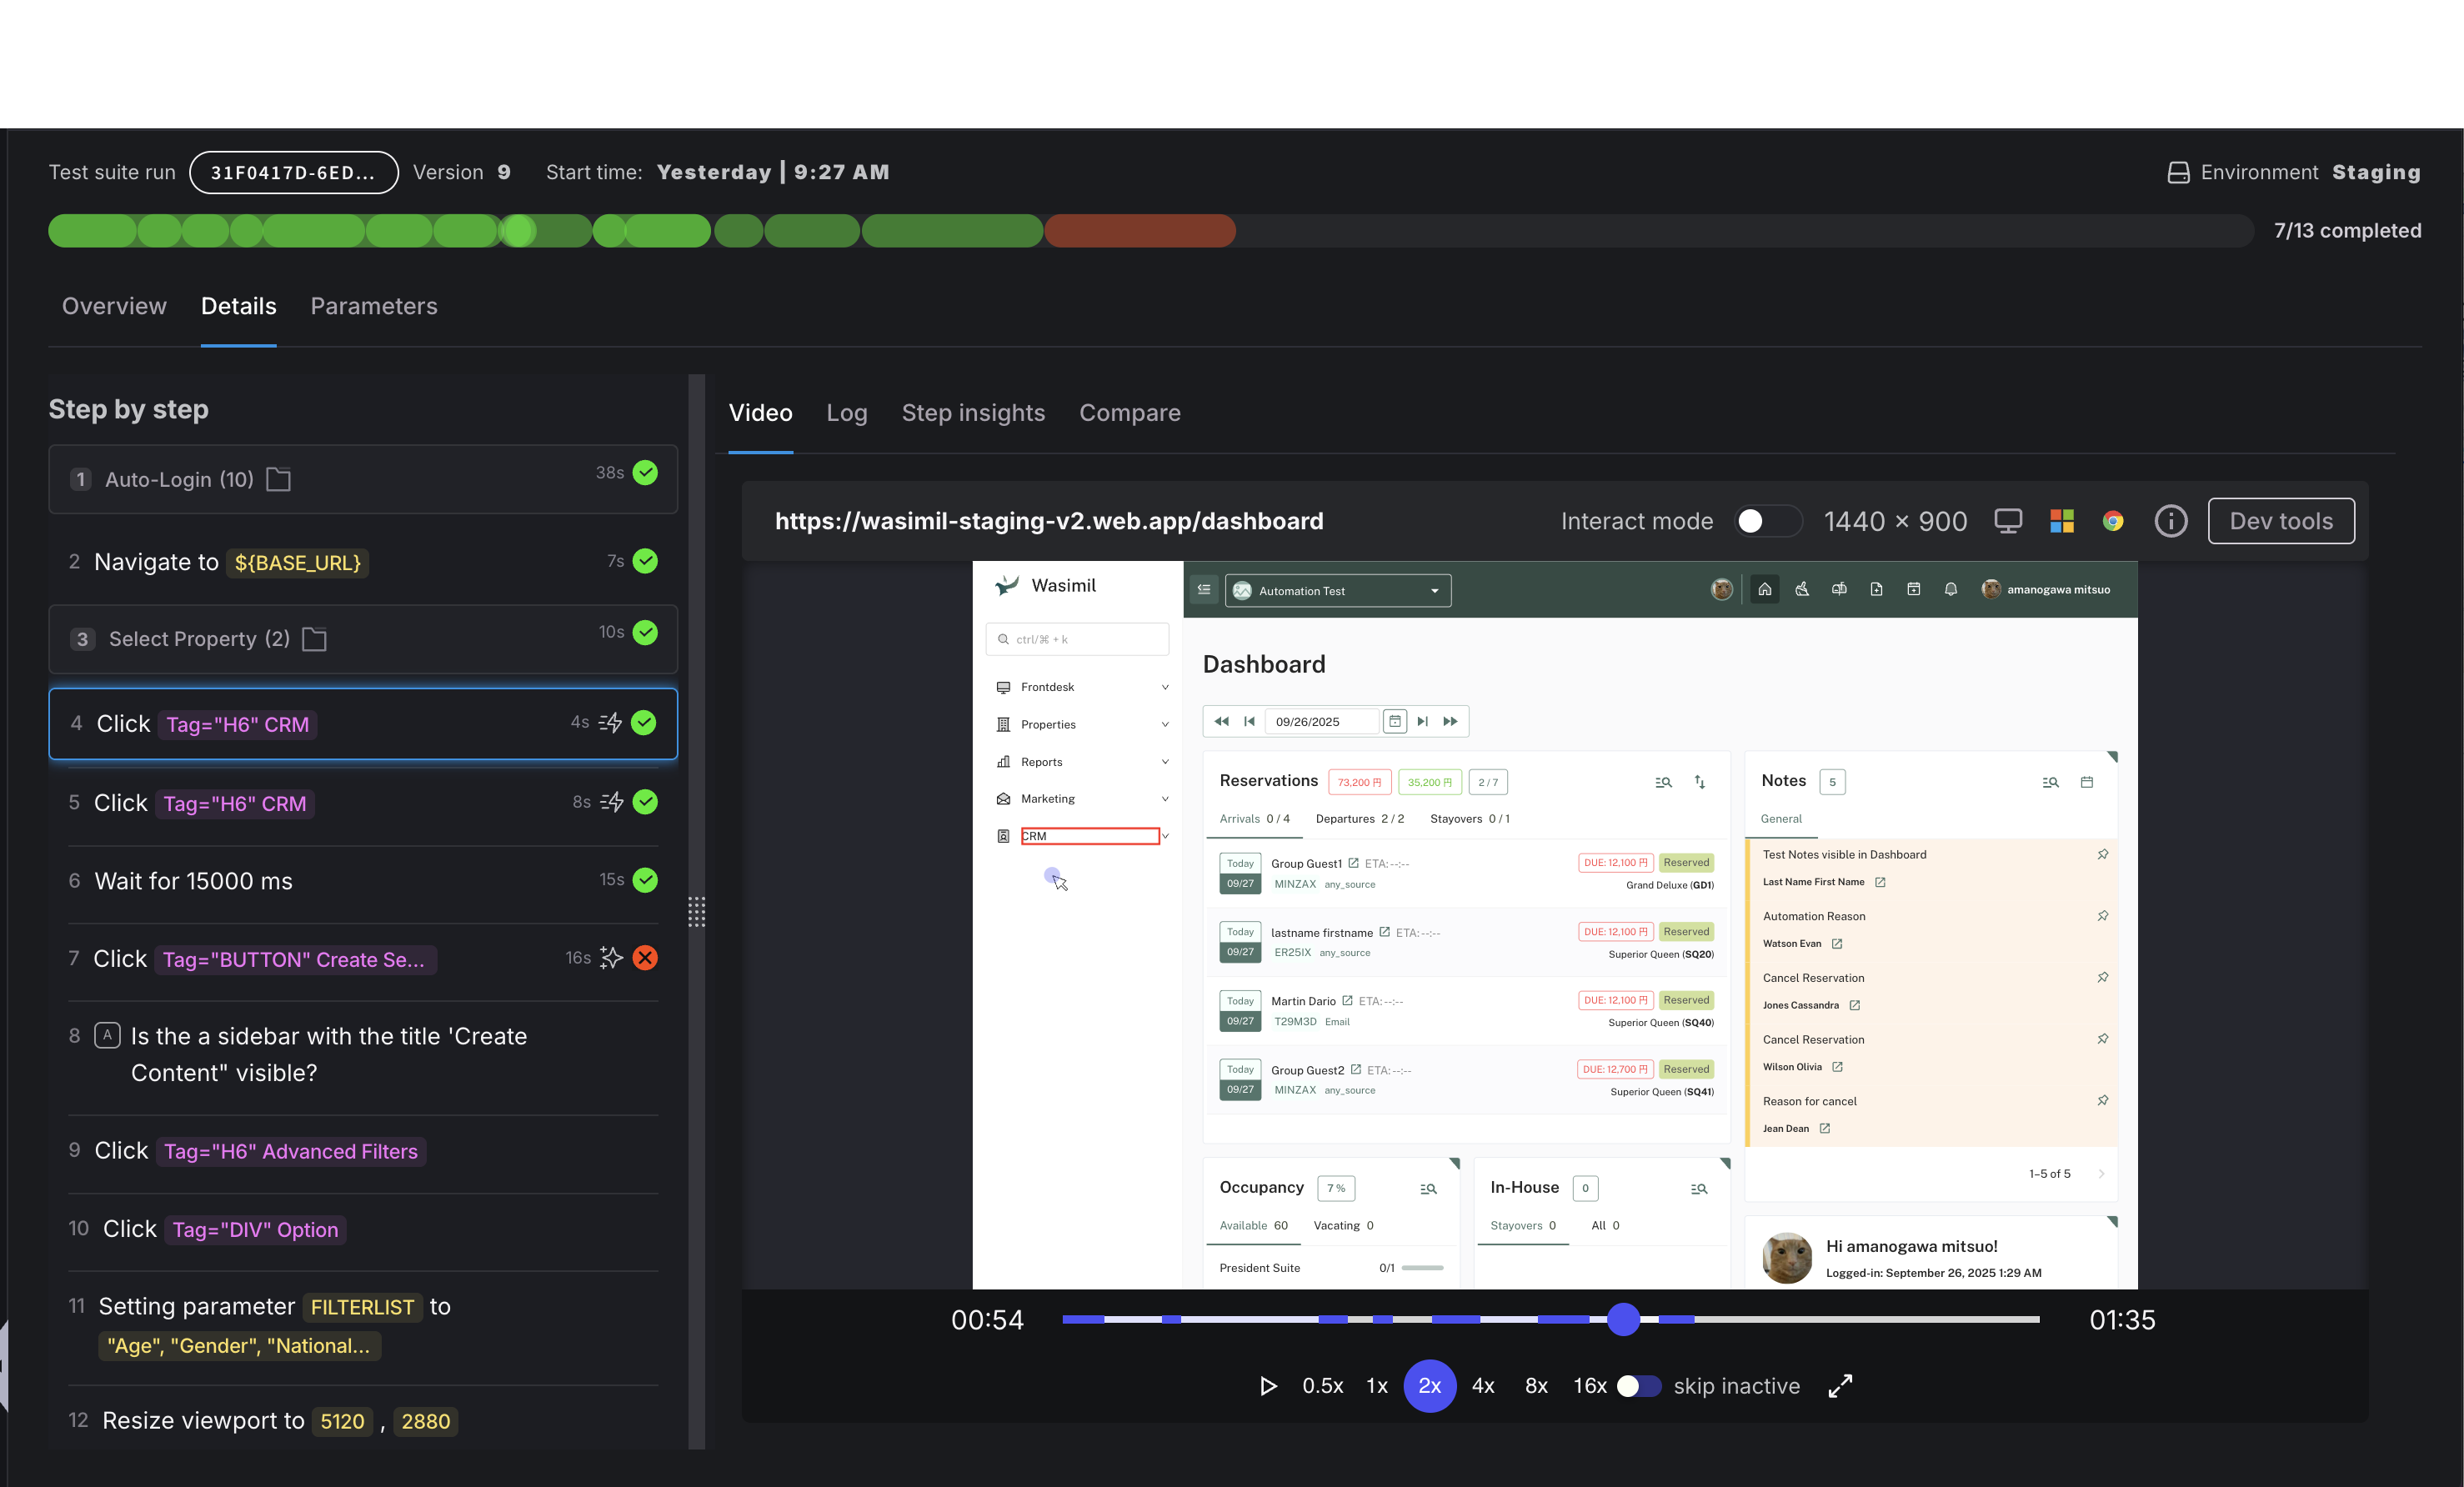Toggle the pin on the Automation Reason note
Image resolution: width=2464 pixels, height=1487 pixels.
point(2103,915)
